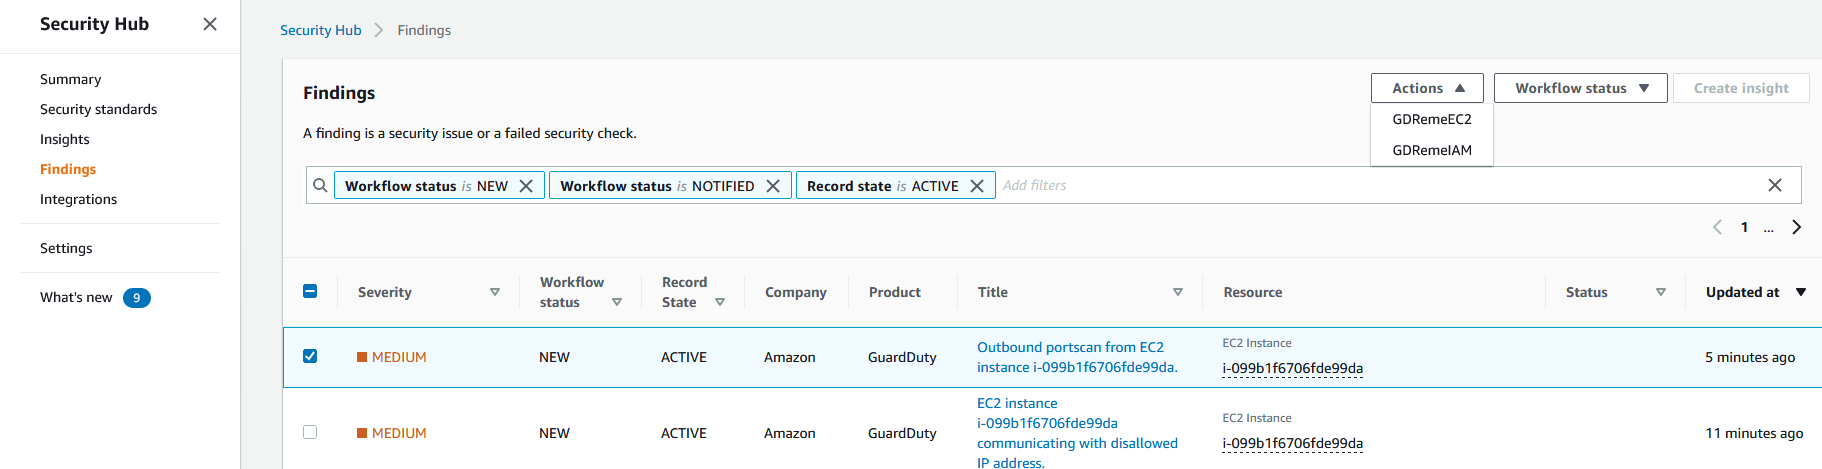Image resolution: width=1822 pixels, height=469 pixels.
Task: Click the Company column header
Action: pyautogui.click(x=796, y=292)
